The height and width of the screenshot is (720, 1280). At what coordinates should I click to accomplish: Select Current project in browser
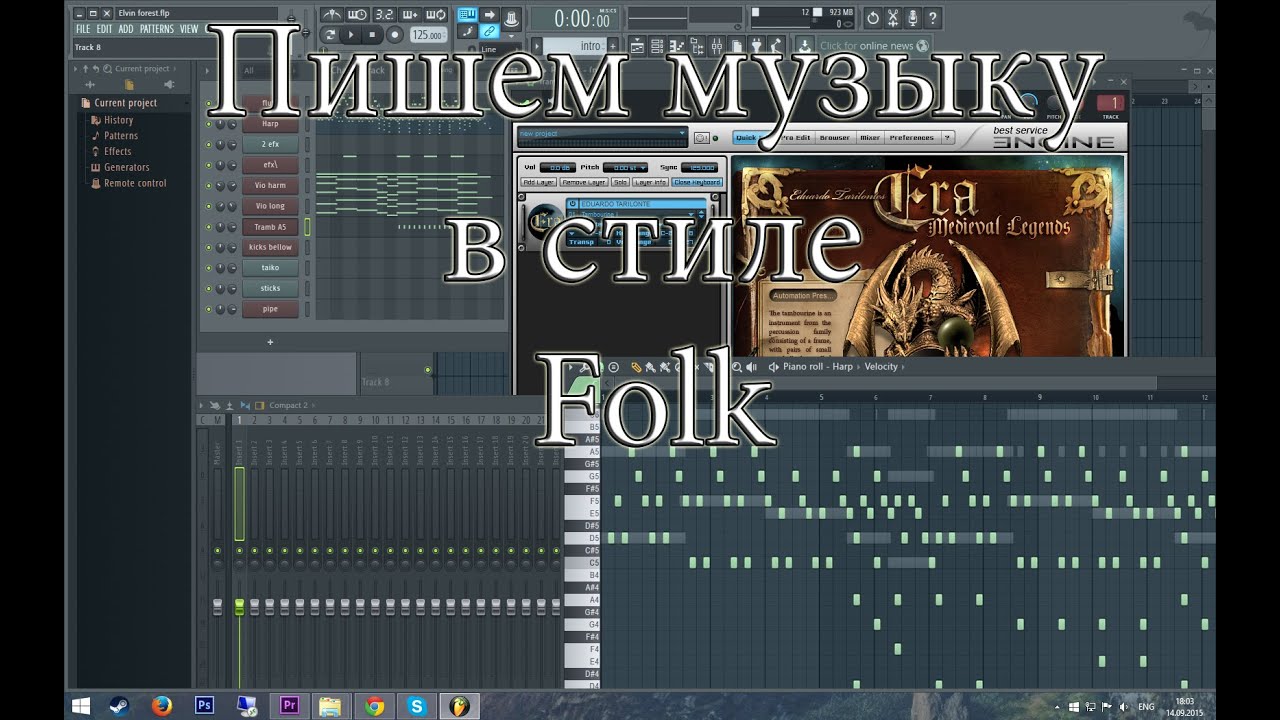[x=125, y=103]
